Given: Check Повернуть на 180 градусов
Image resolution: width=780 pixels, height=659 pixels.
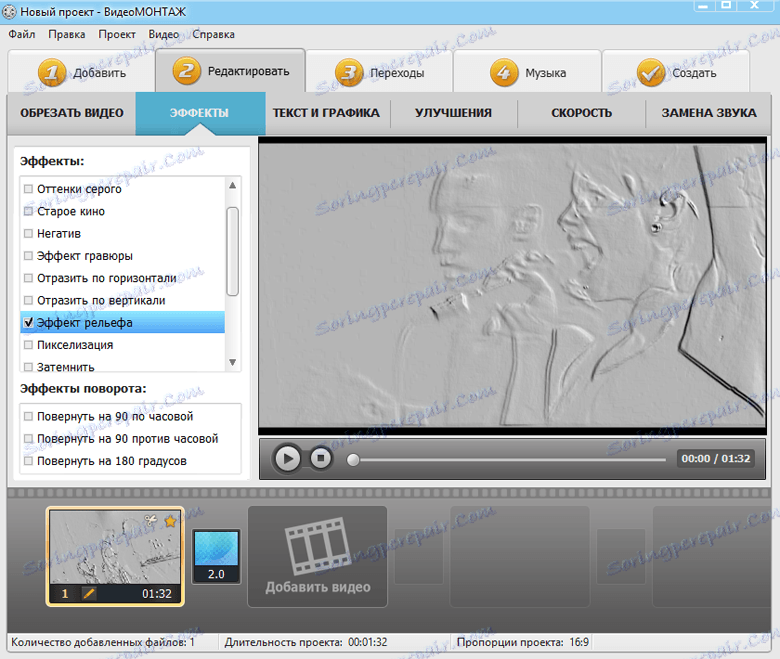Looking at the screenshot, I should (28, 461).
